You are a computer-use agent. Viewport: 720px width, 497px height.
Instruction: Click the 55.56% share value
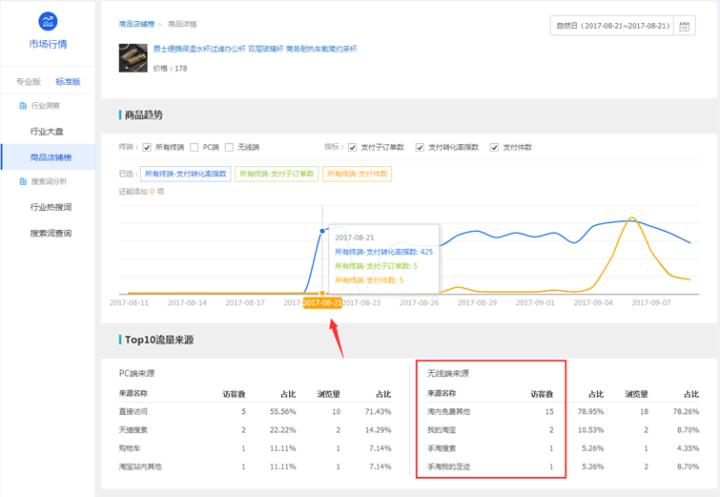pos(283,412)
